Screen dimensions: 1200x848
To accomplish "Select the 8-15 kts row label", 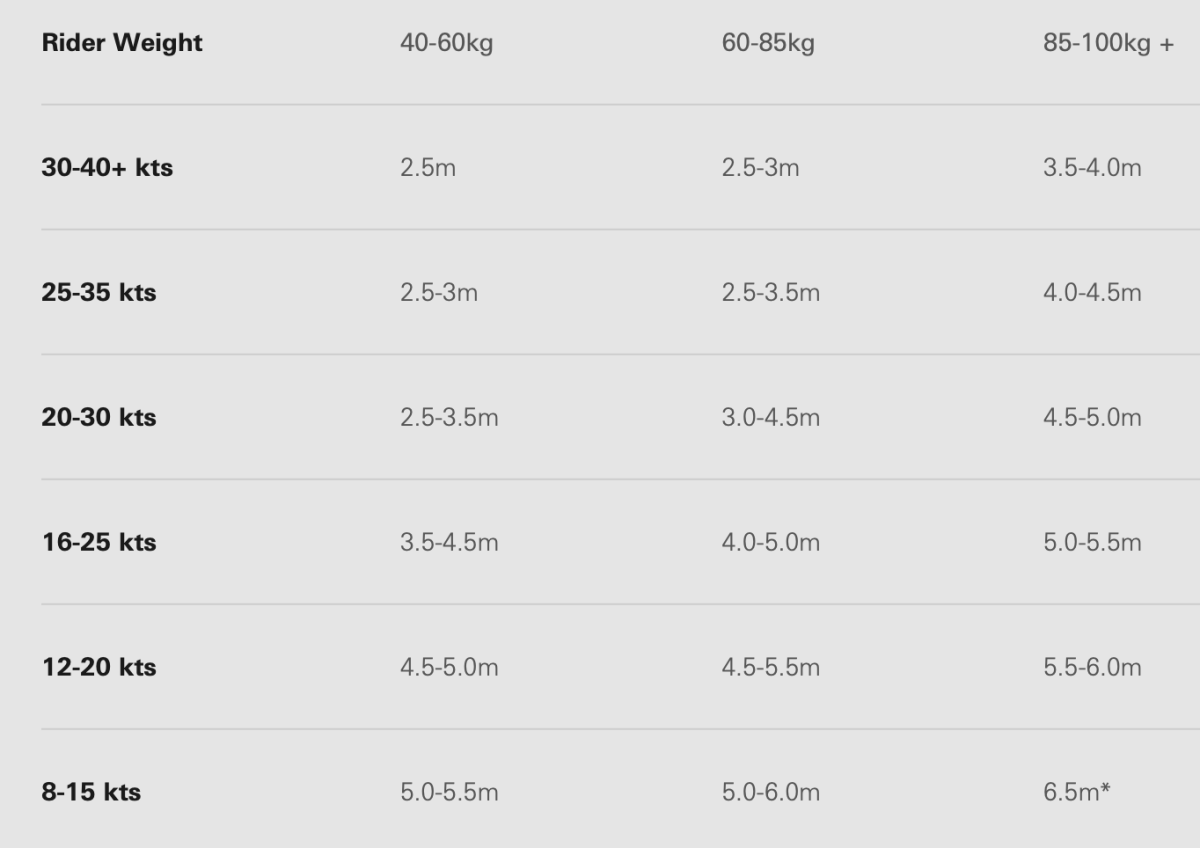I will tap(91, 793).
